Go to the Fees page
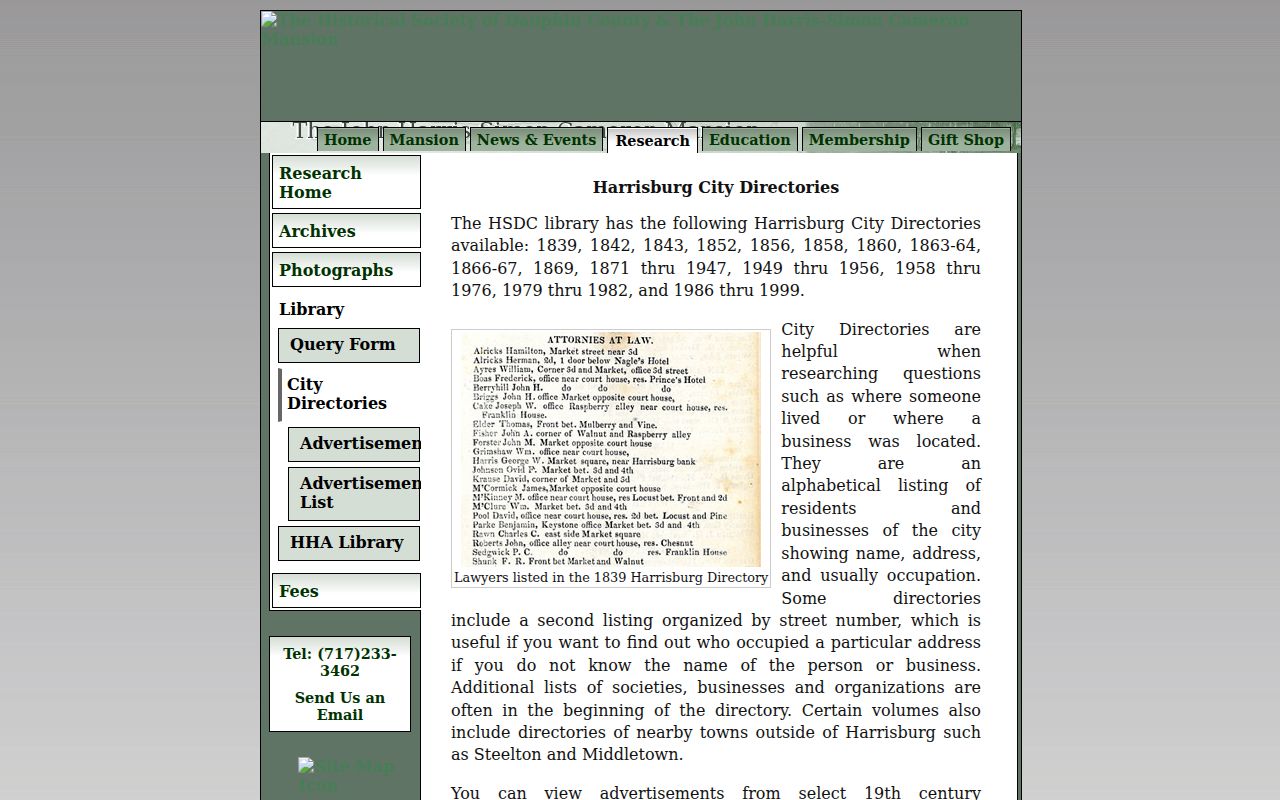The height and width of the screenshot is (800, 1280). (x=346, y=591)
